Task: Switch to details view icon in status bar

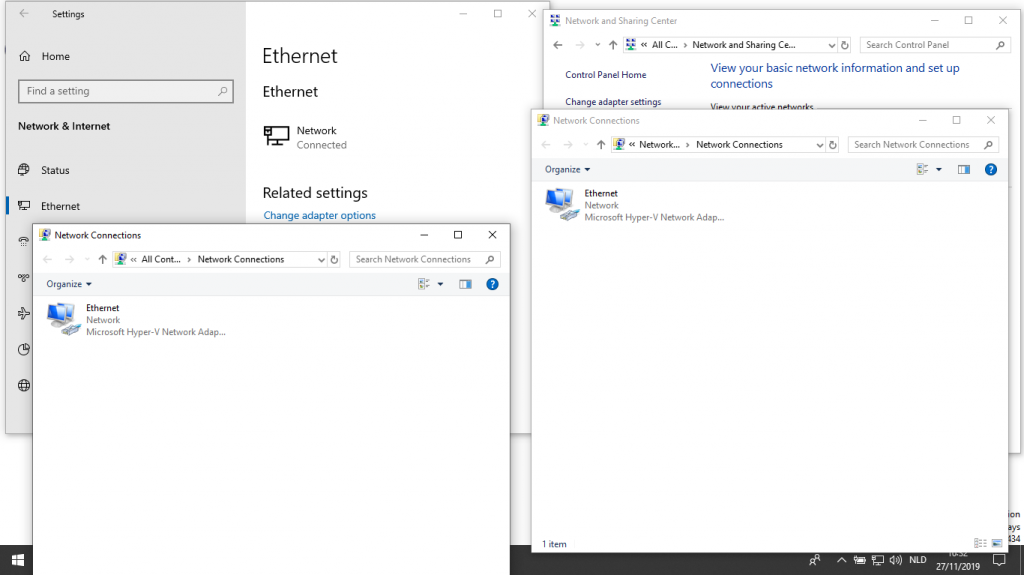Action: pos(980,543)
